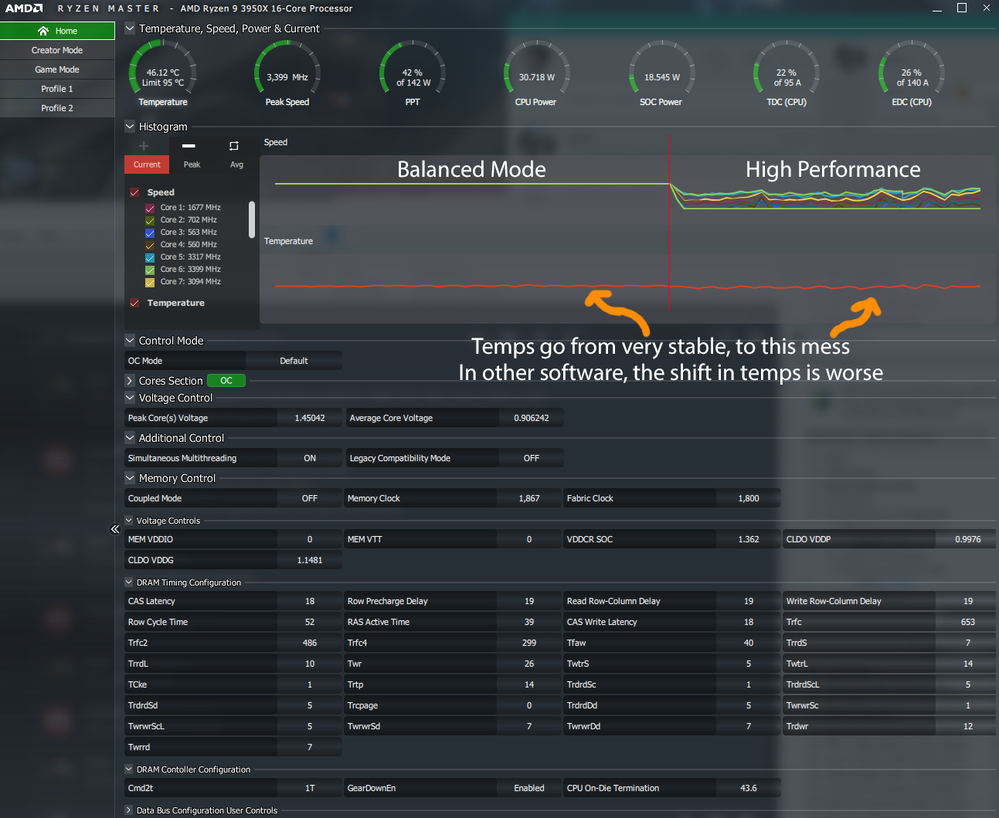Screen dimensions: 999x818
Task: Select the Peak histogram view
Action: point(192,164)
